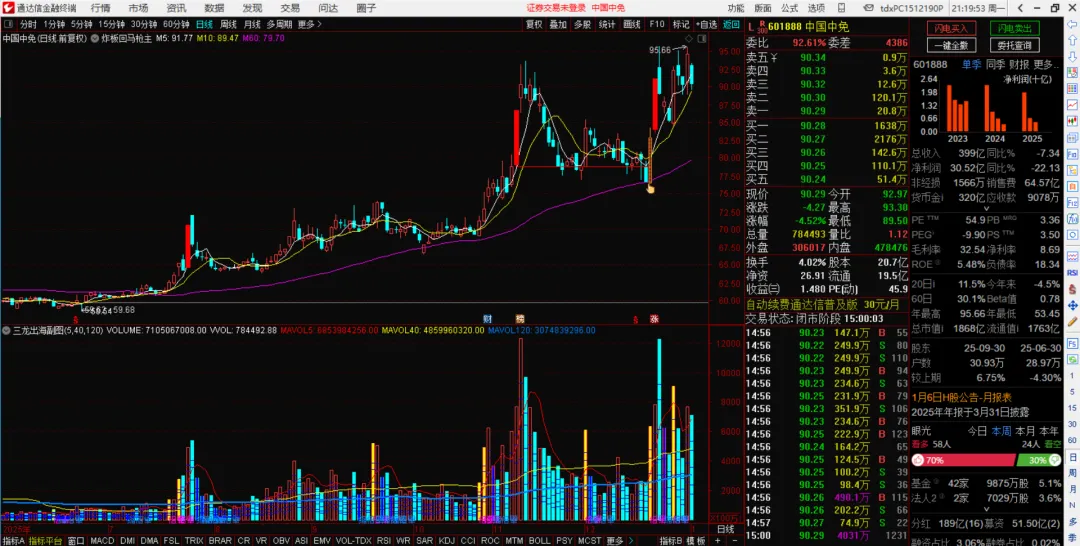
Task: Click the 财 marker below the price chart
Action: pyautogui.click(x=487, y=319)
